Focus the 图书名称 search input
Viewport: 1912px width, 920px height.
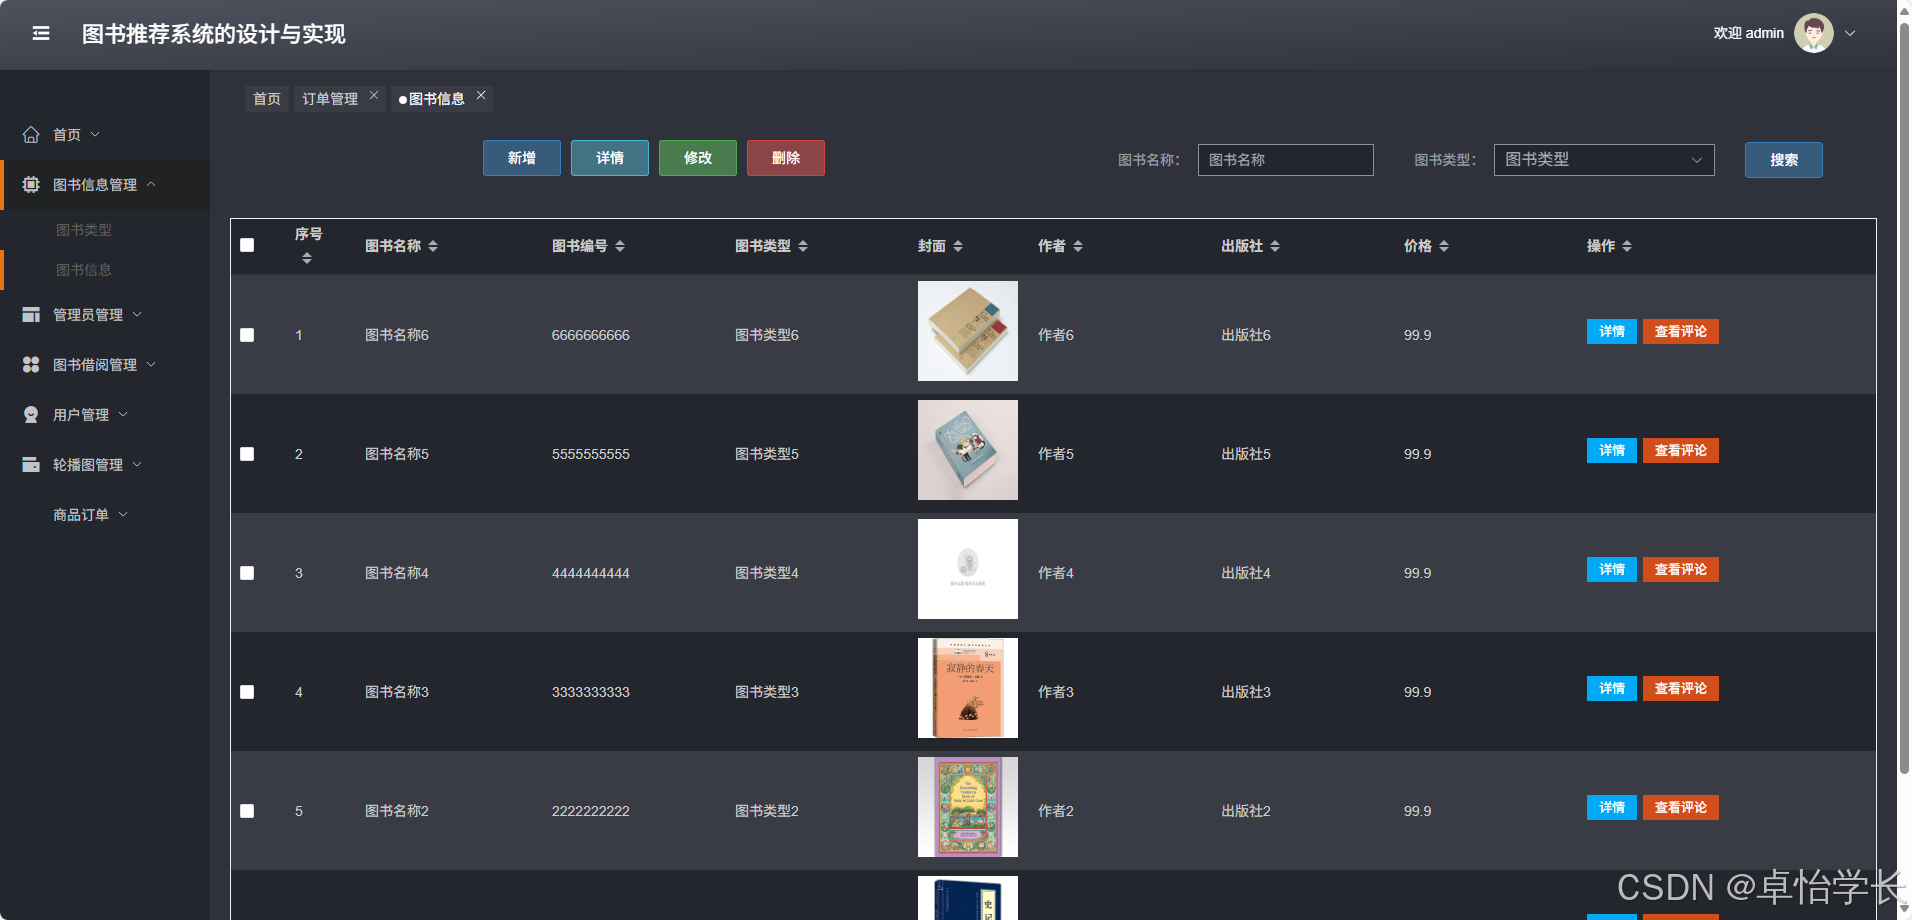(x=1286, y=160)
